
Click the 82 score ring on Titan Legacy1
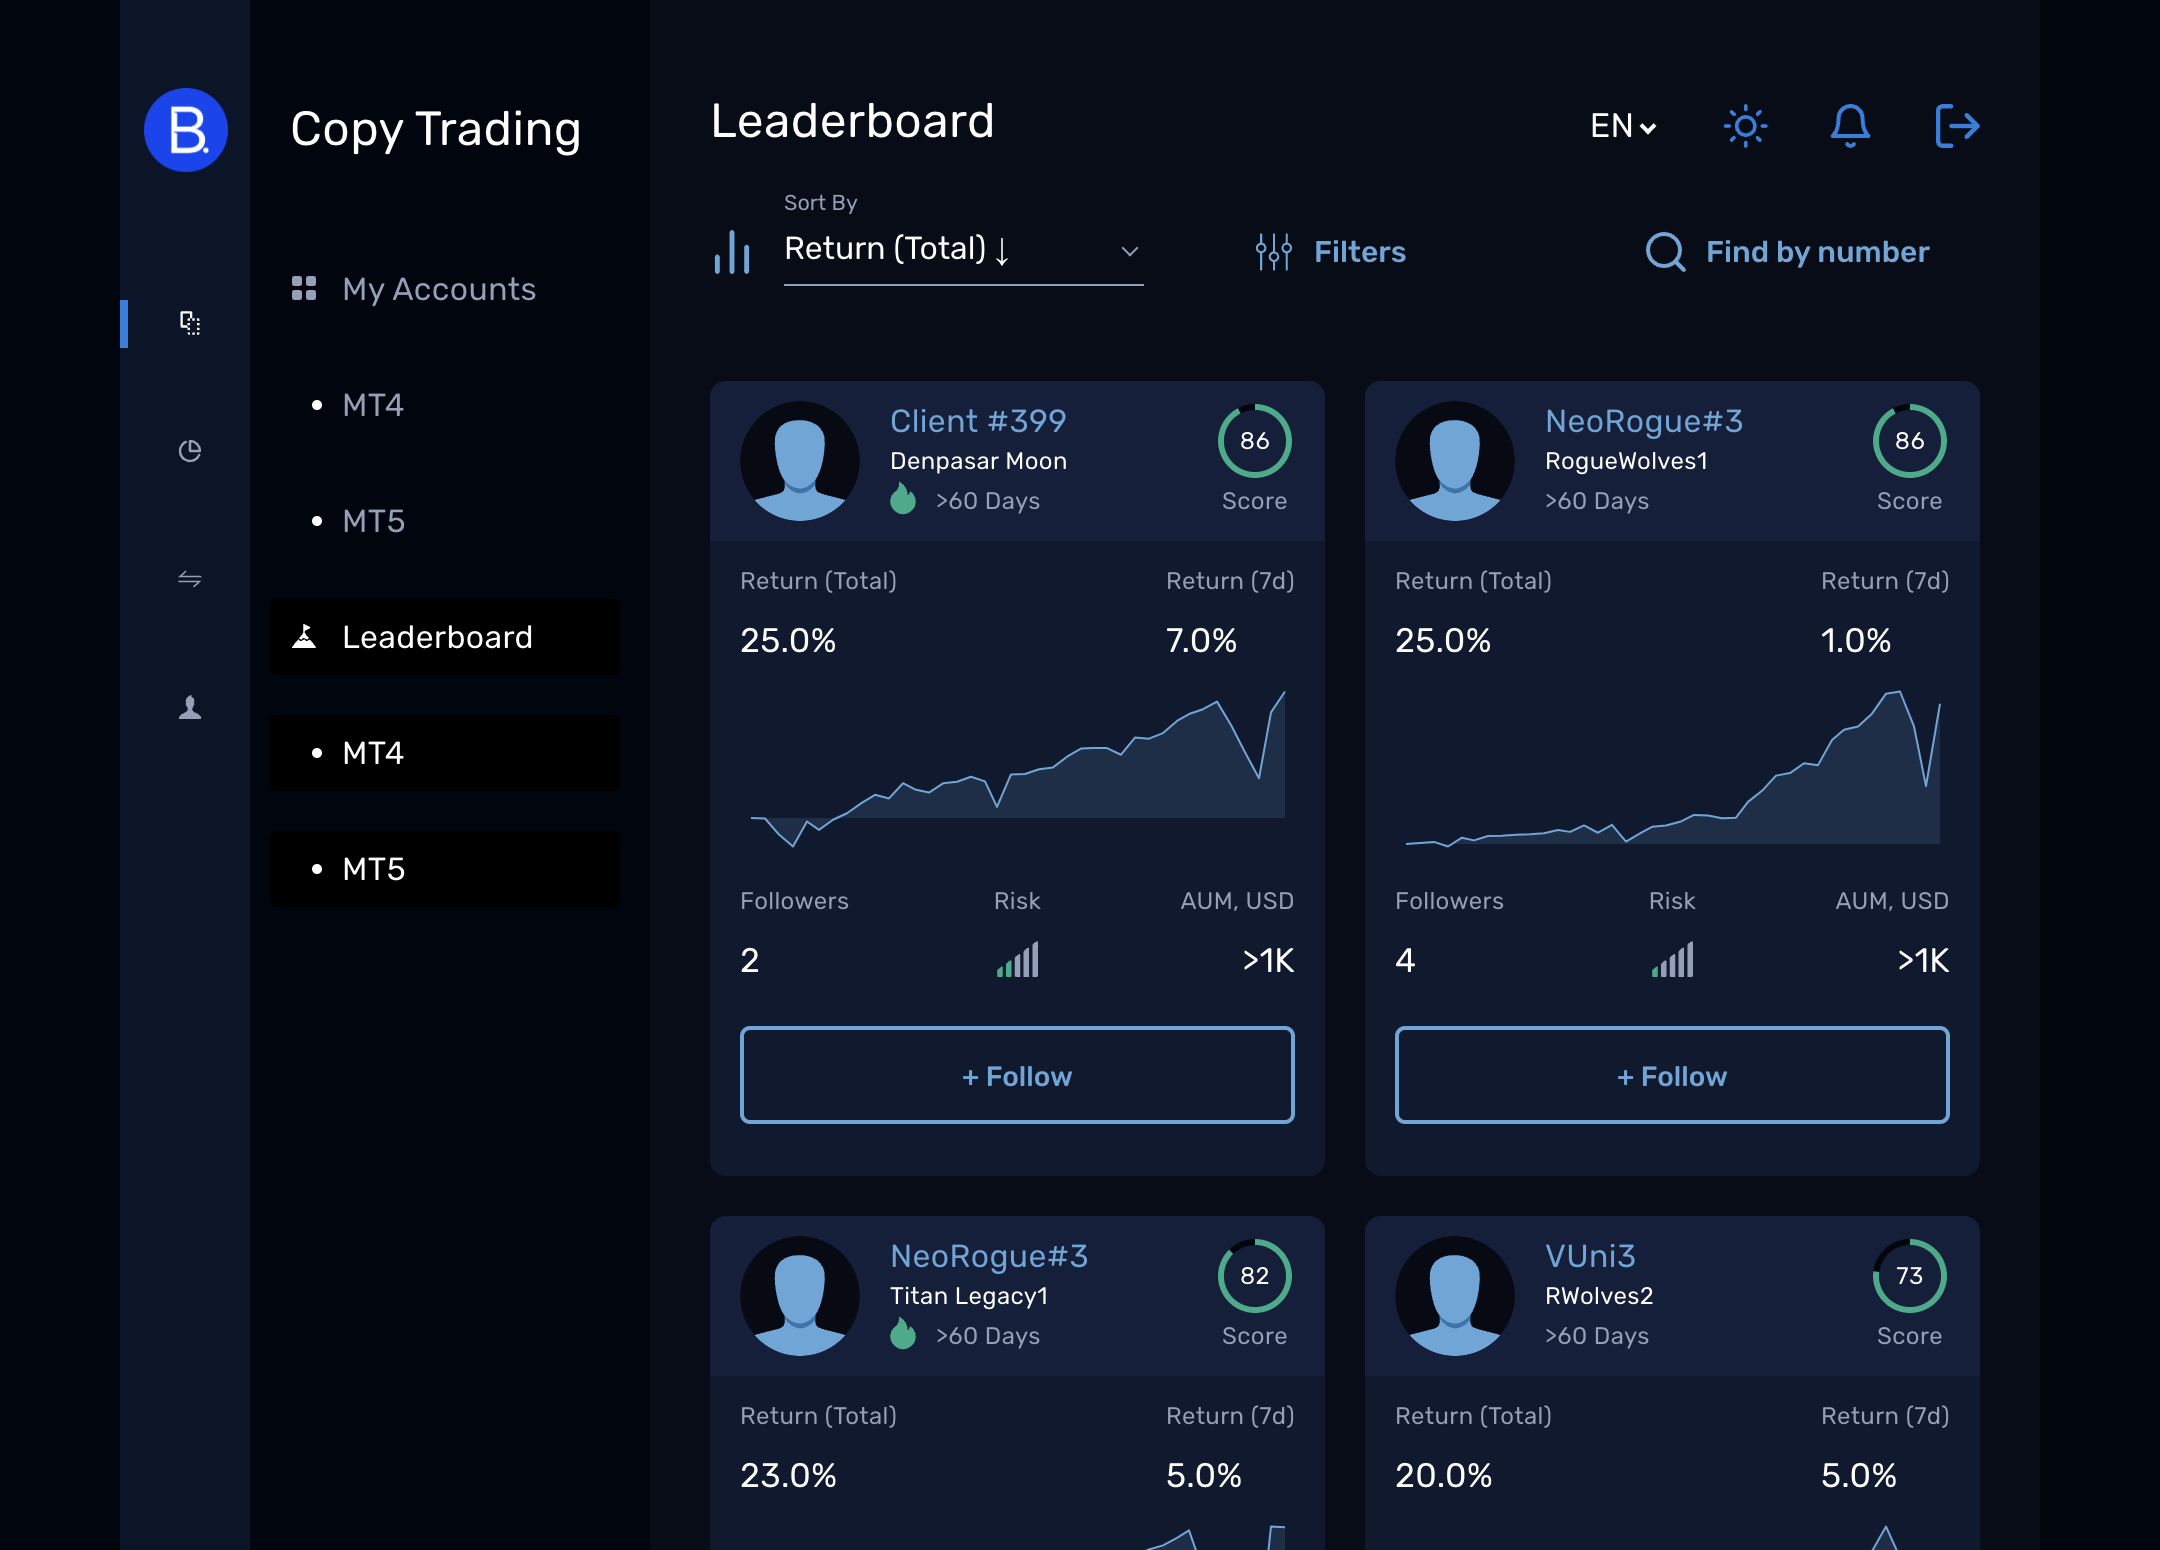point(1255,1276)
